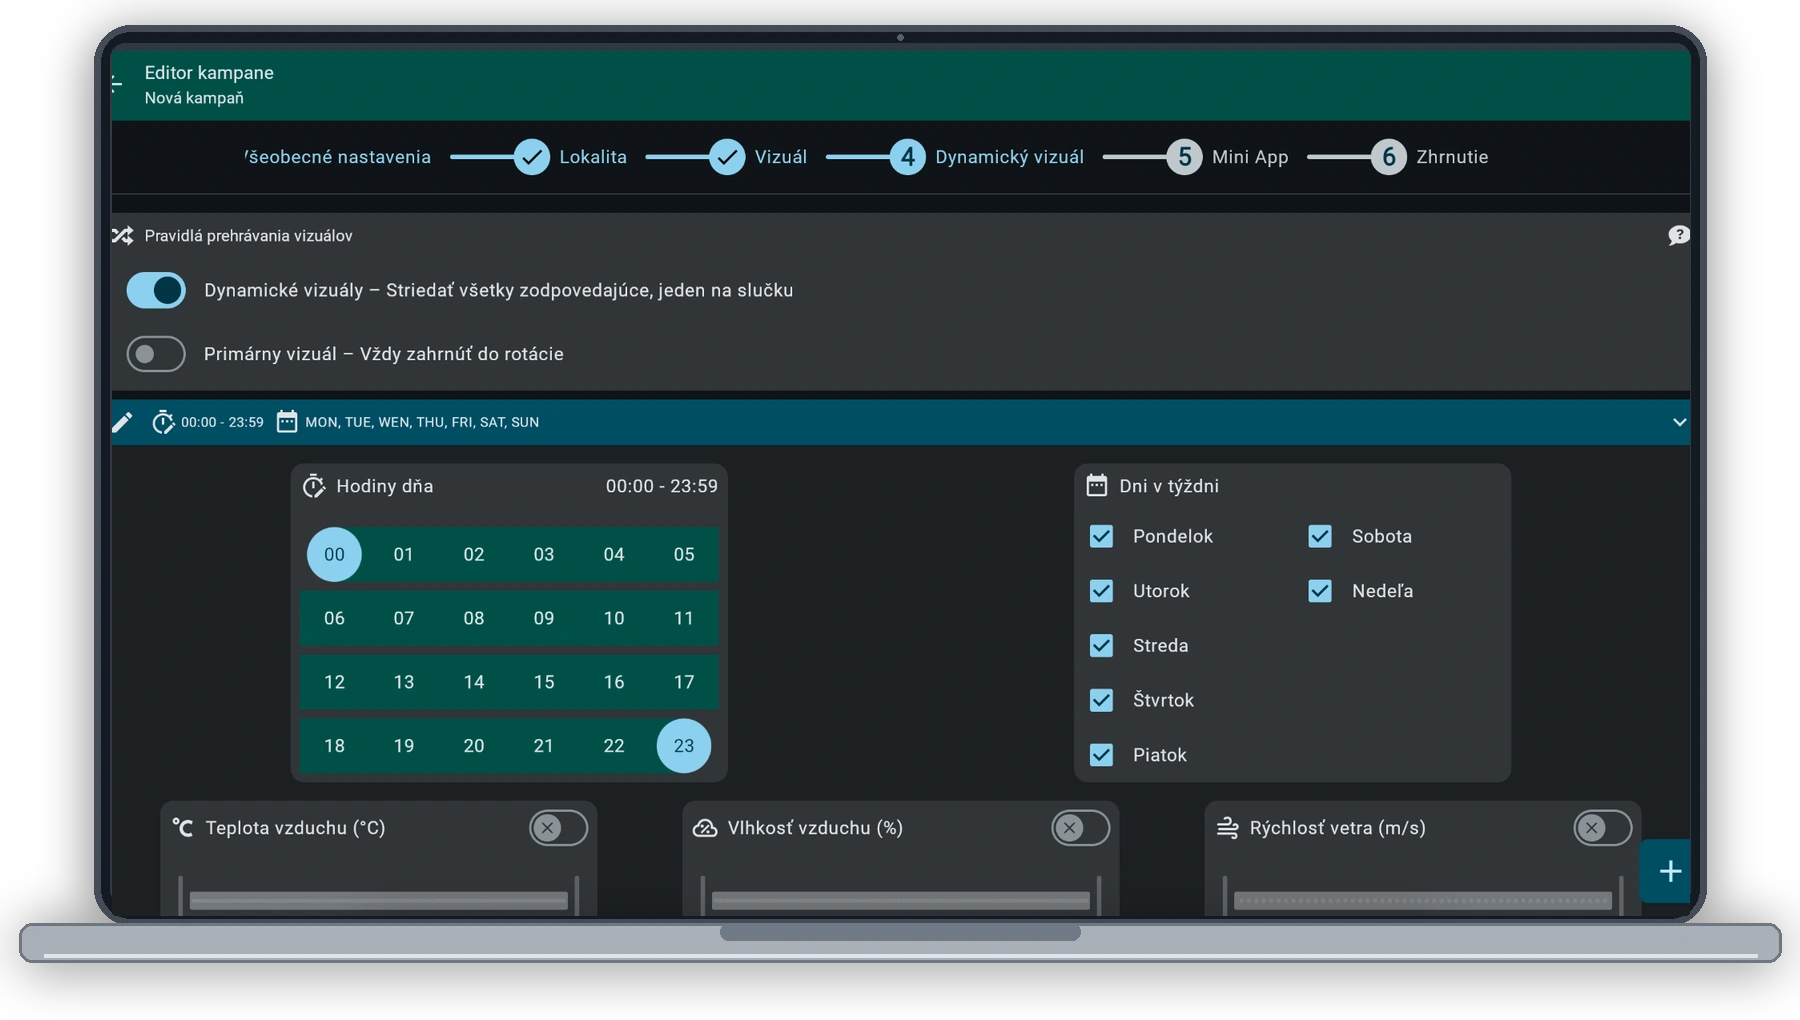This screenshot has width=1800, height=1020.
Task: Click the shuffle rules icon
Action: pos(122,236)
